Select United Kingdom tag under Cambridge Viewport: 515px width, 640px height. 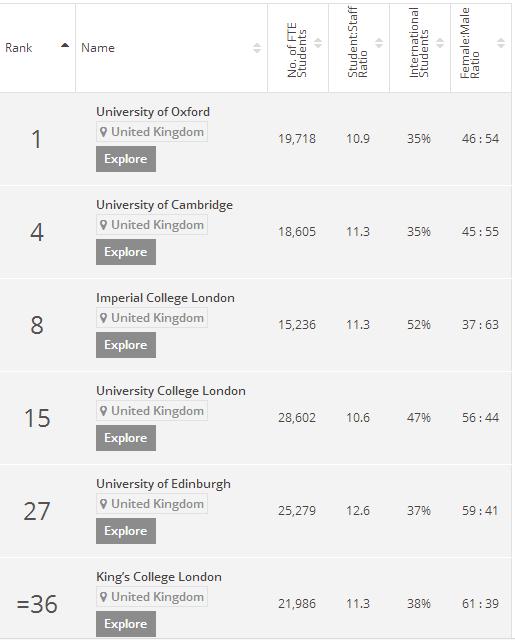152,225
